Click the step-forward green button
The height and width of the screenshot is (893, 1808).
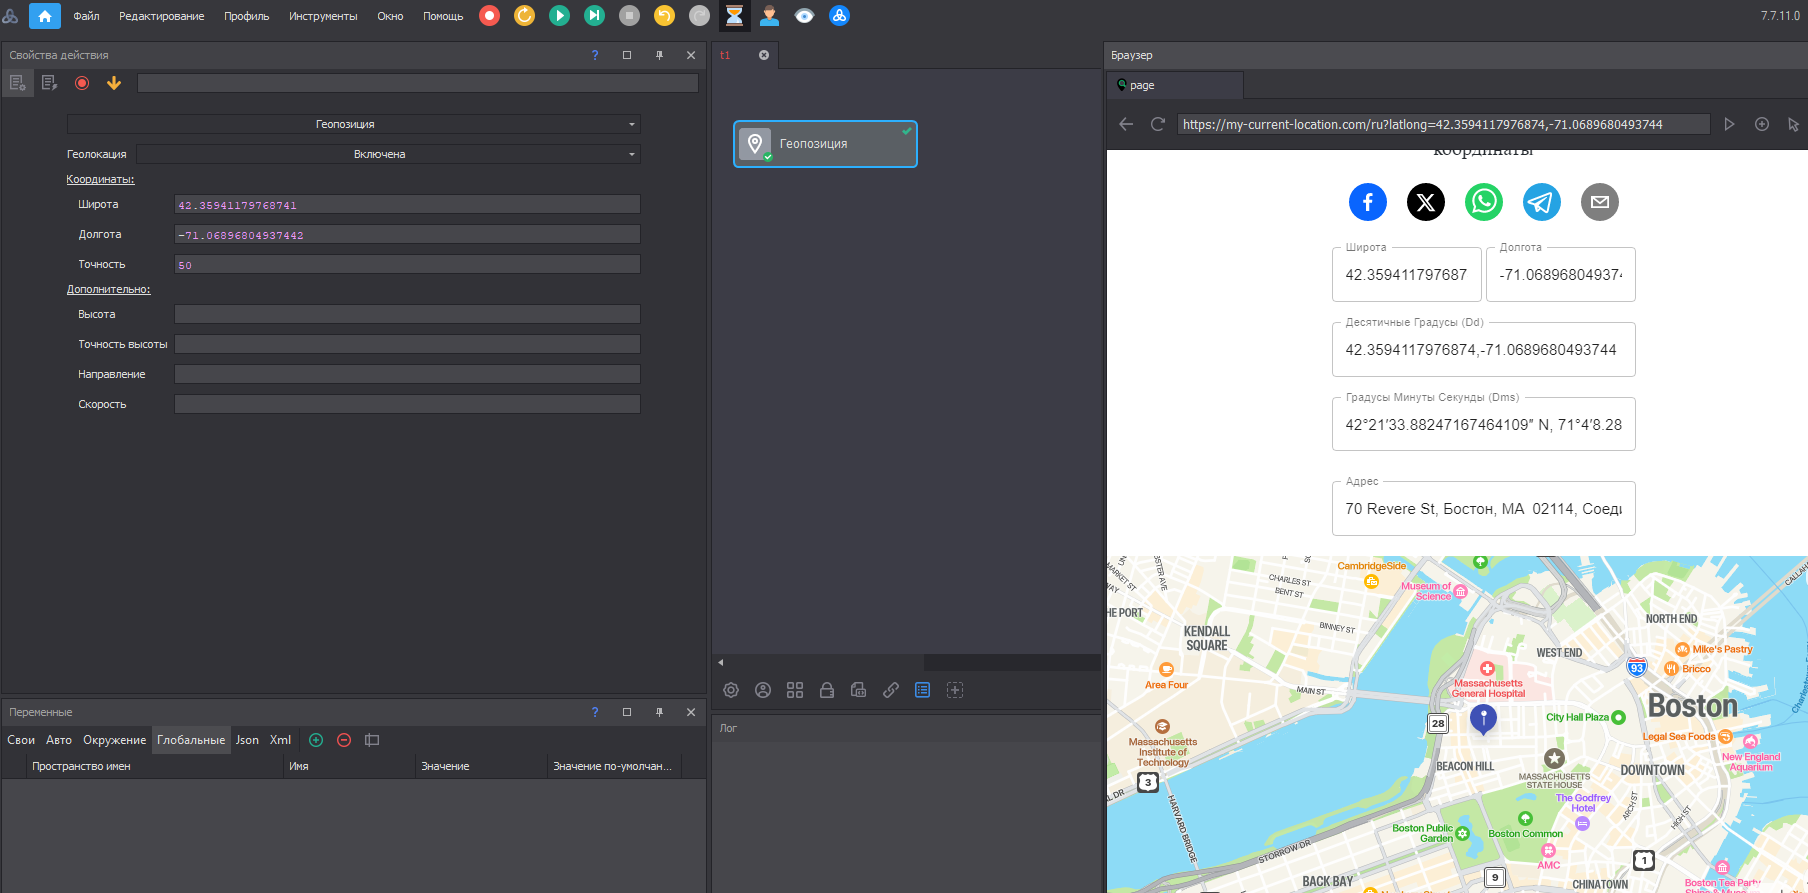coord(595,16)
